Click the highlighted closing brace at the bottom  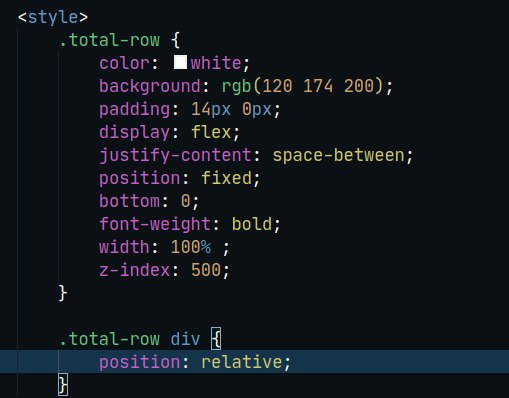tap(63, 385)
